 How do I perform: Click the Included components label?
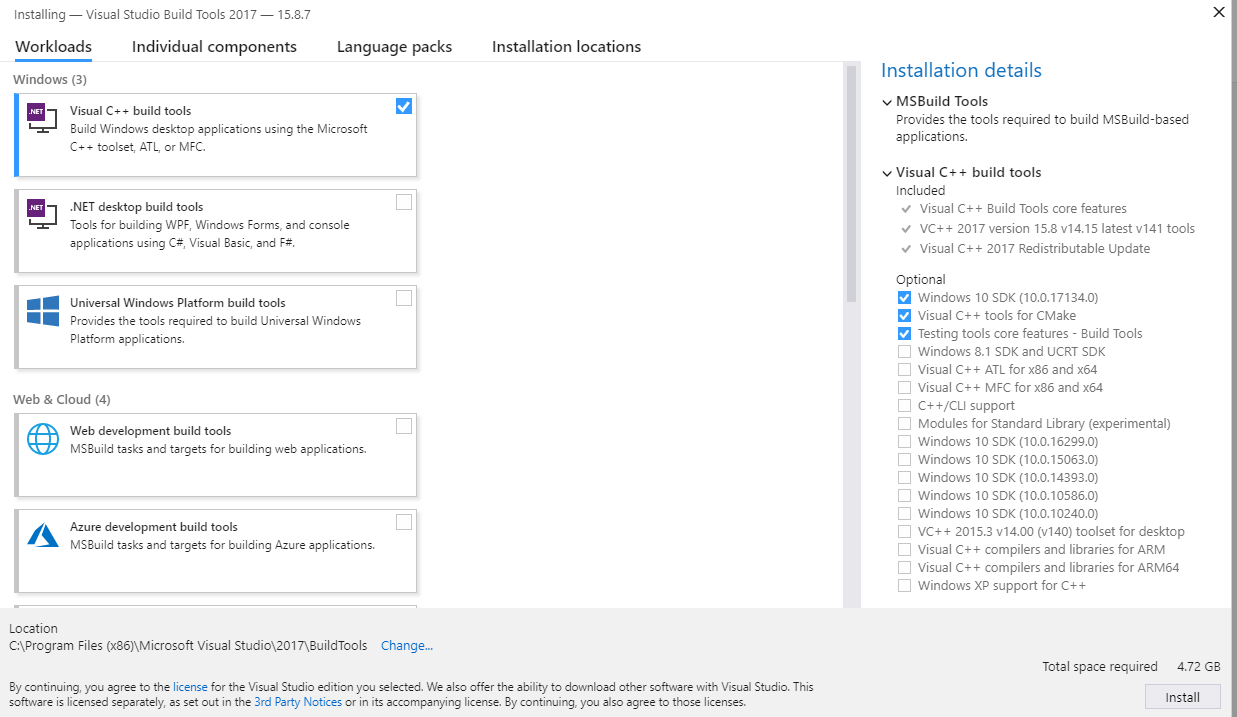point(920,191)
